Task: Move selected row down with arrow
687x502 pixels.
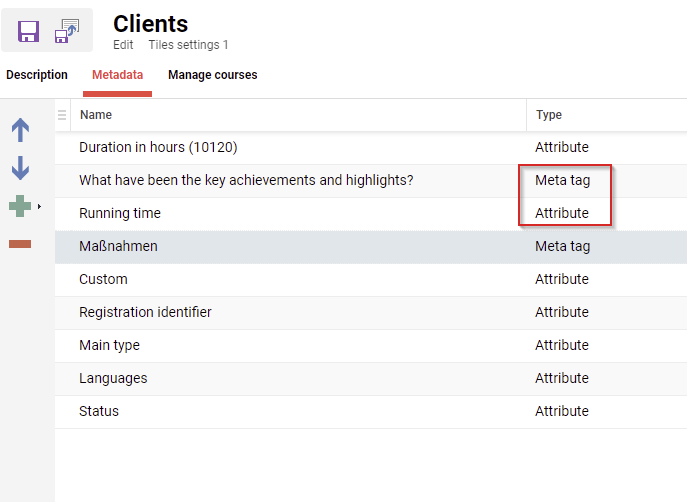Action: (20, 168)
